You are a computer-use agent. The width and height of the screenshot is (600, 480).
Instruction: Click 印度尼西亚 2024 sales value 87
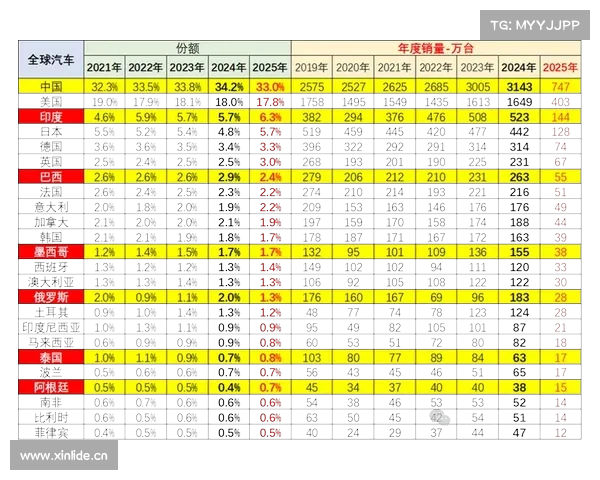click(x=519, y=327)
